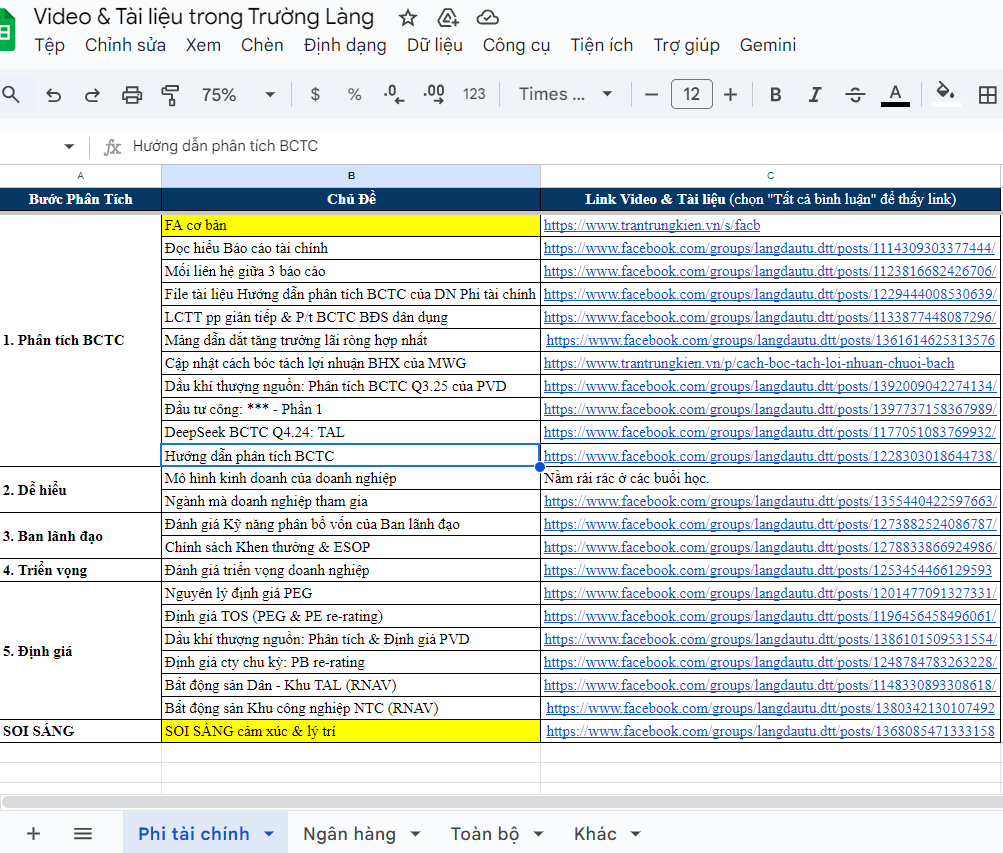Image resolution: width=1003 pixels, height=853 pixels.
Task: Decrease font size with minus
Action: pyautogui.click(x=651, y=95)
